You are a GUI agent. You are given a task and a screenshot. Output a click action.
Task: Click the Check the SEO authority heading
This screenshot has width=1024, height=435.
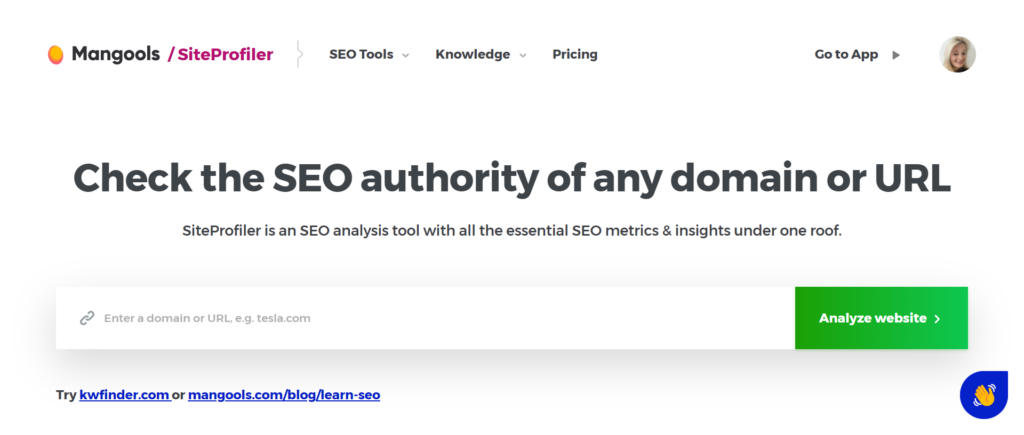click(512, 177)
